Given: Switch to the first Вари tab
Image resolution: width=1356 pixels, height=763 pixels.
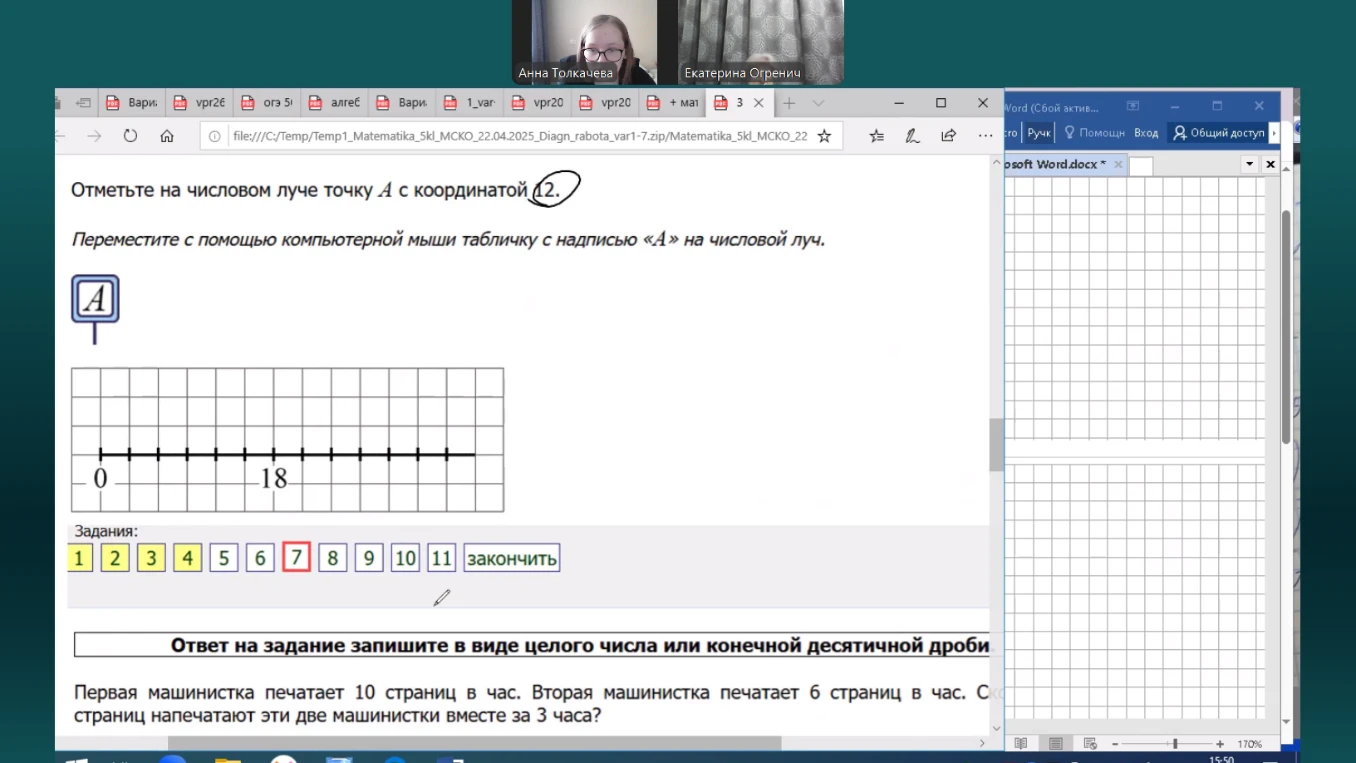Looking at the screenshot, I should [132, 103].
